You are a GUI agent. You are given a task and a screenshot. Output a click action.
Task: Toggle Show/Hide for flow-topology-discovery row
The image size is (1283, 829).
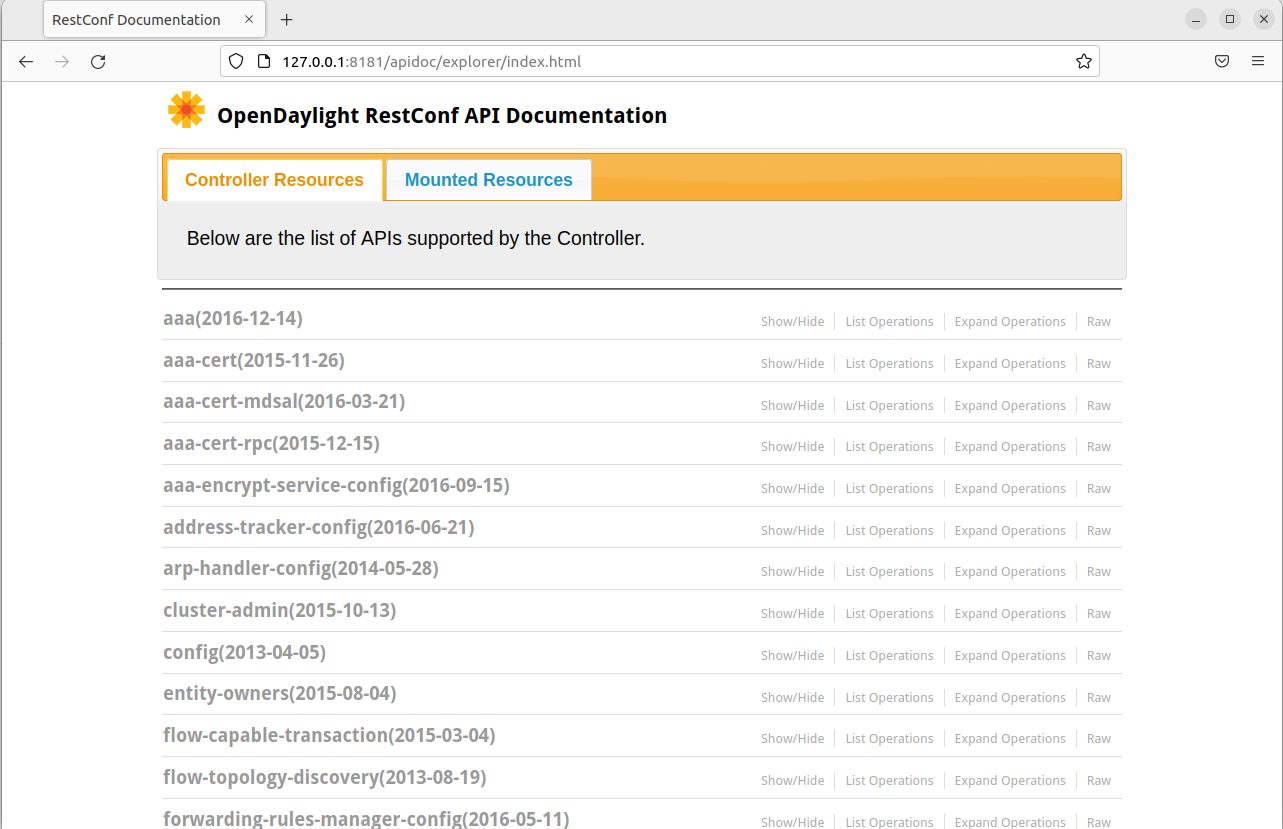(793, 781)
